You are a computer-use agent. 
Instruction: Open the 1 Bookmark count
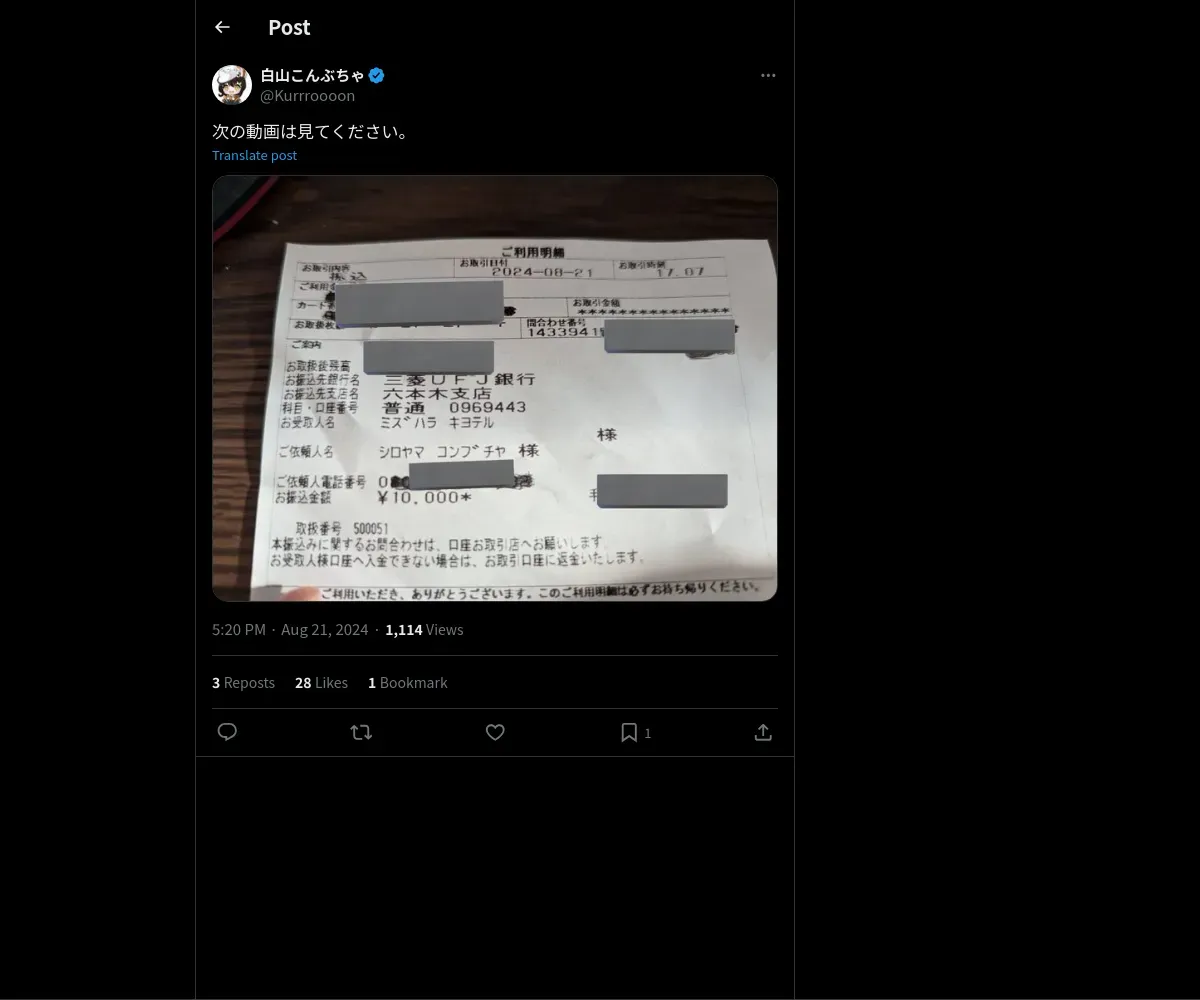(x=407, y=682)
